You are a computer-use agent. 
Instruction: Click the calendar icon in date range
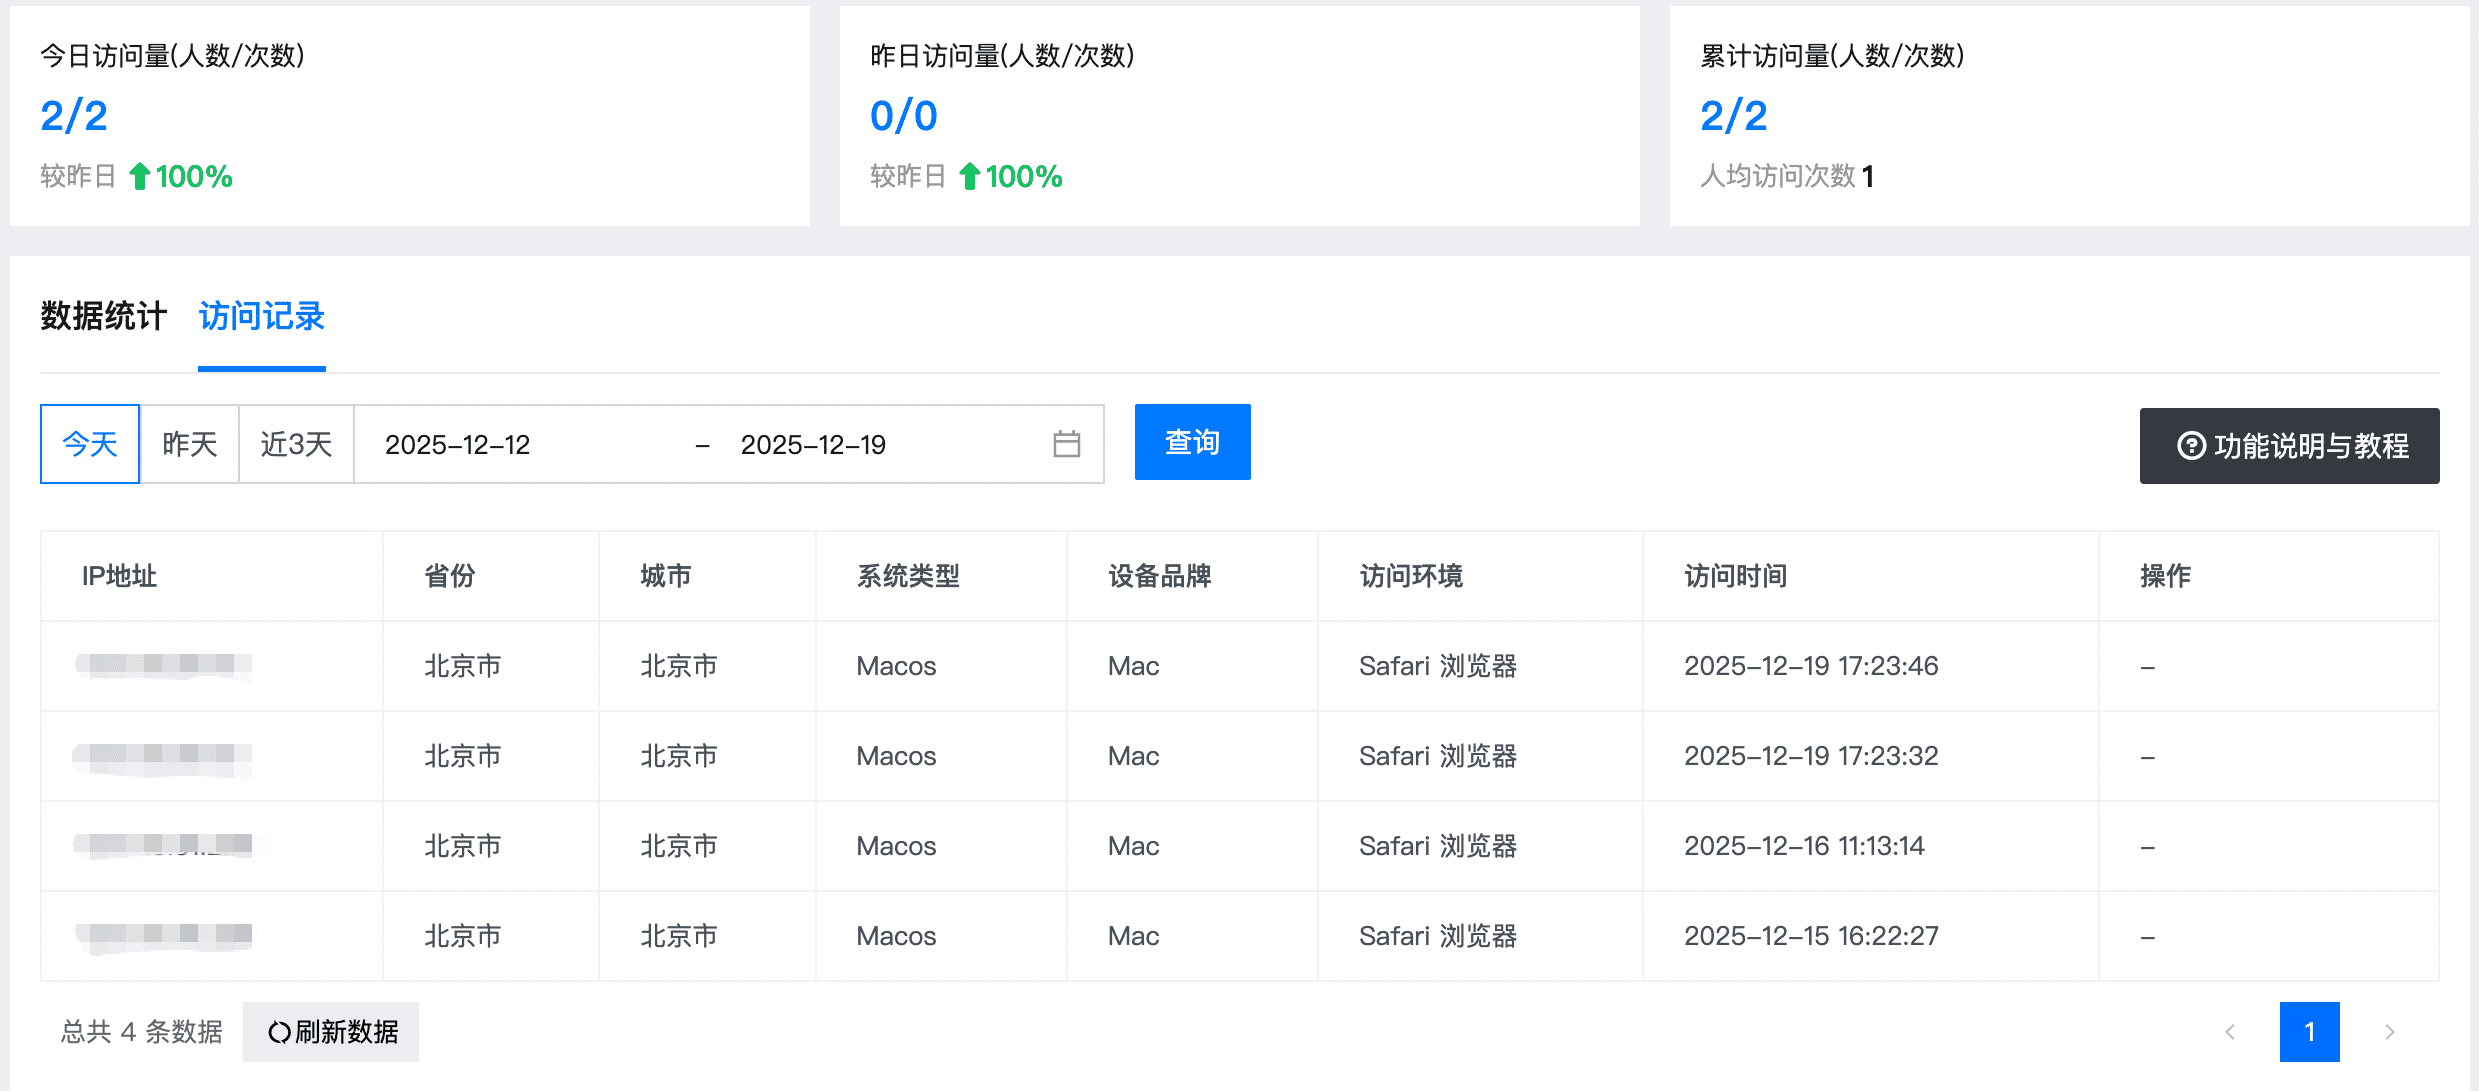(x=1066, y=444)
